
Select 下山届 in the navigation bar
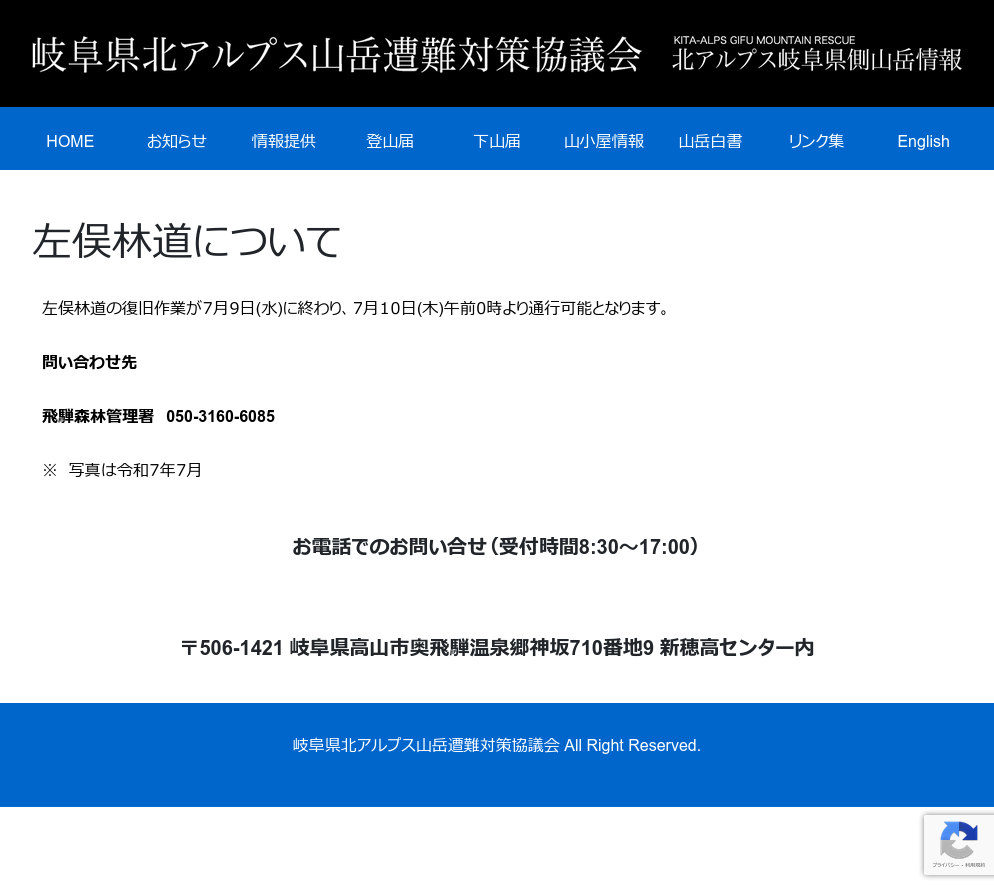coord(497,141)
